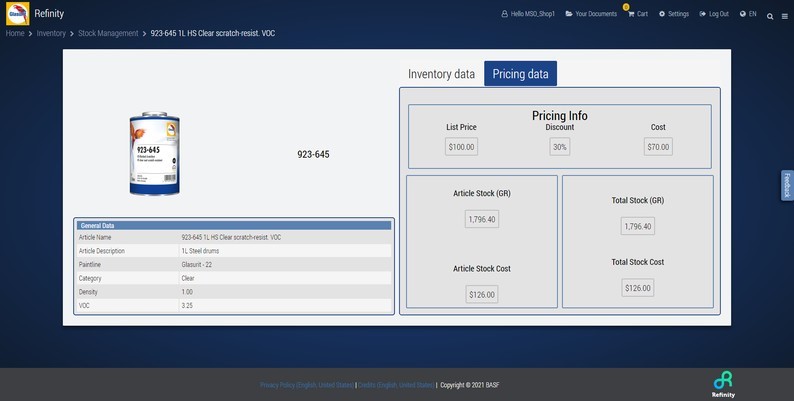Click the 923-645 product code label
This screenshot has width=794, height=401.
[313, 154]
